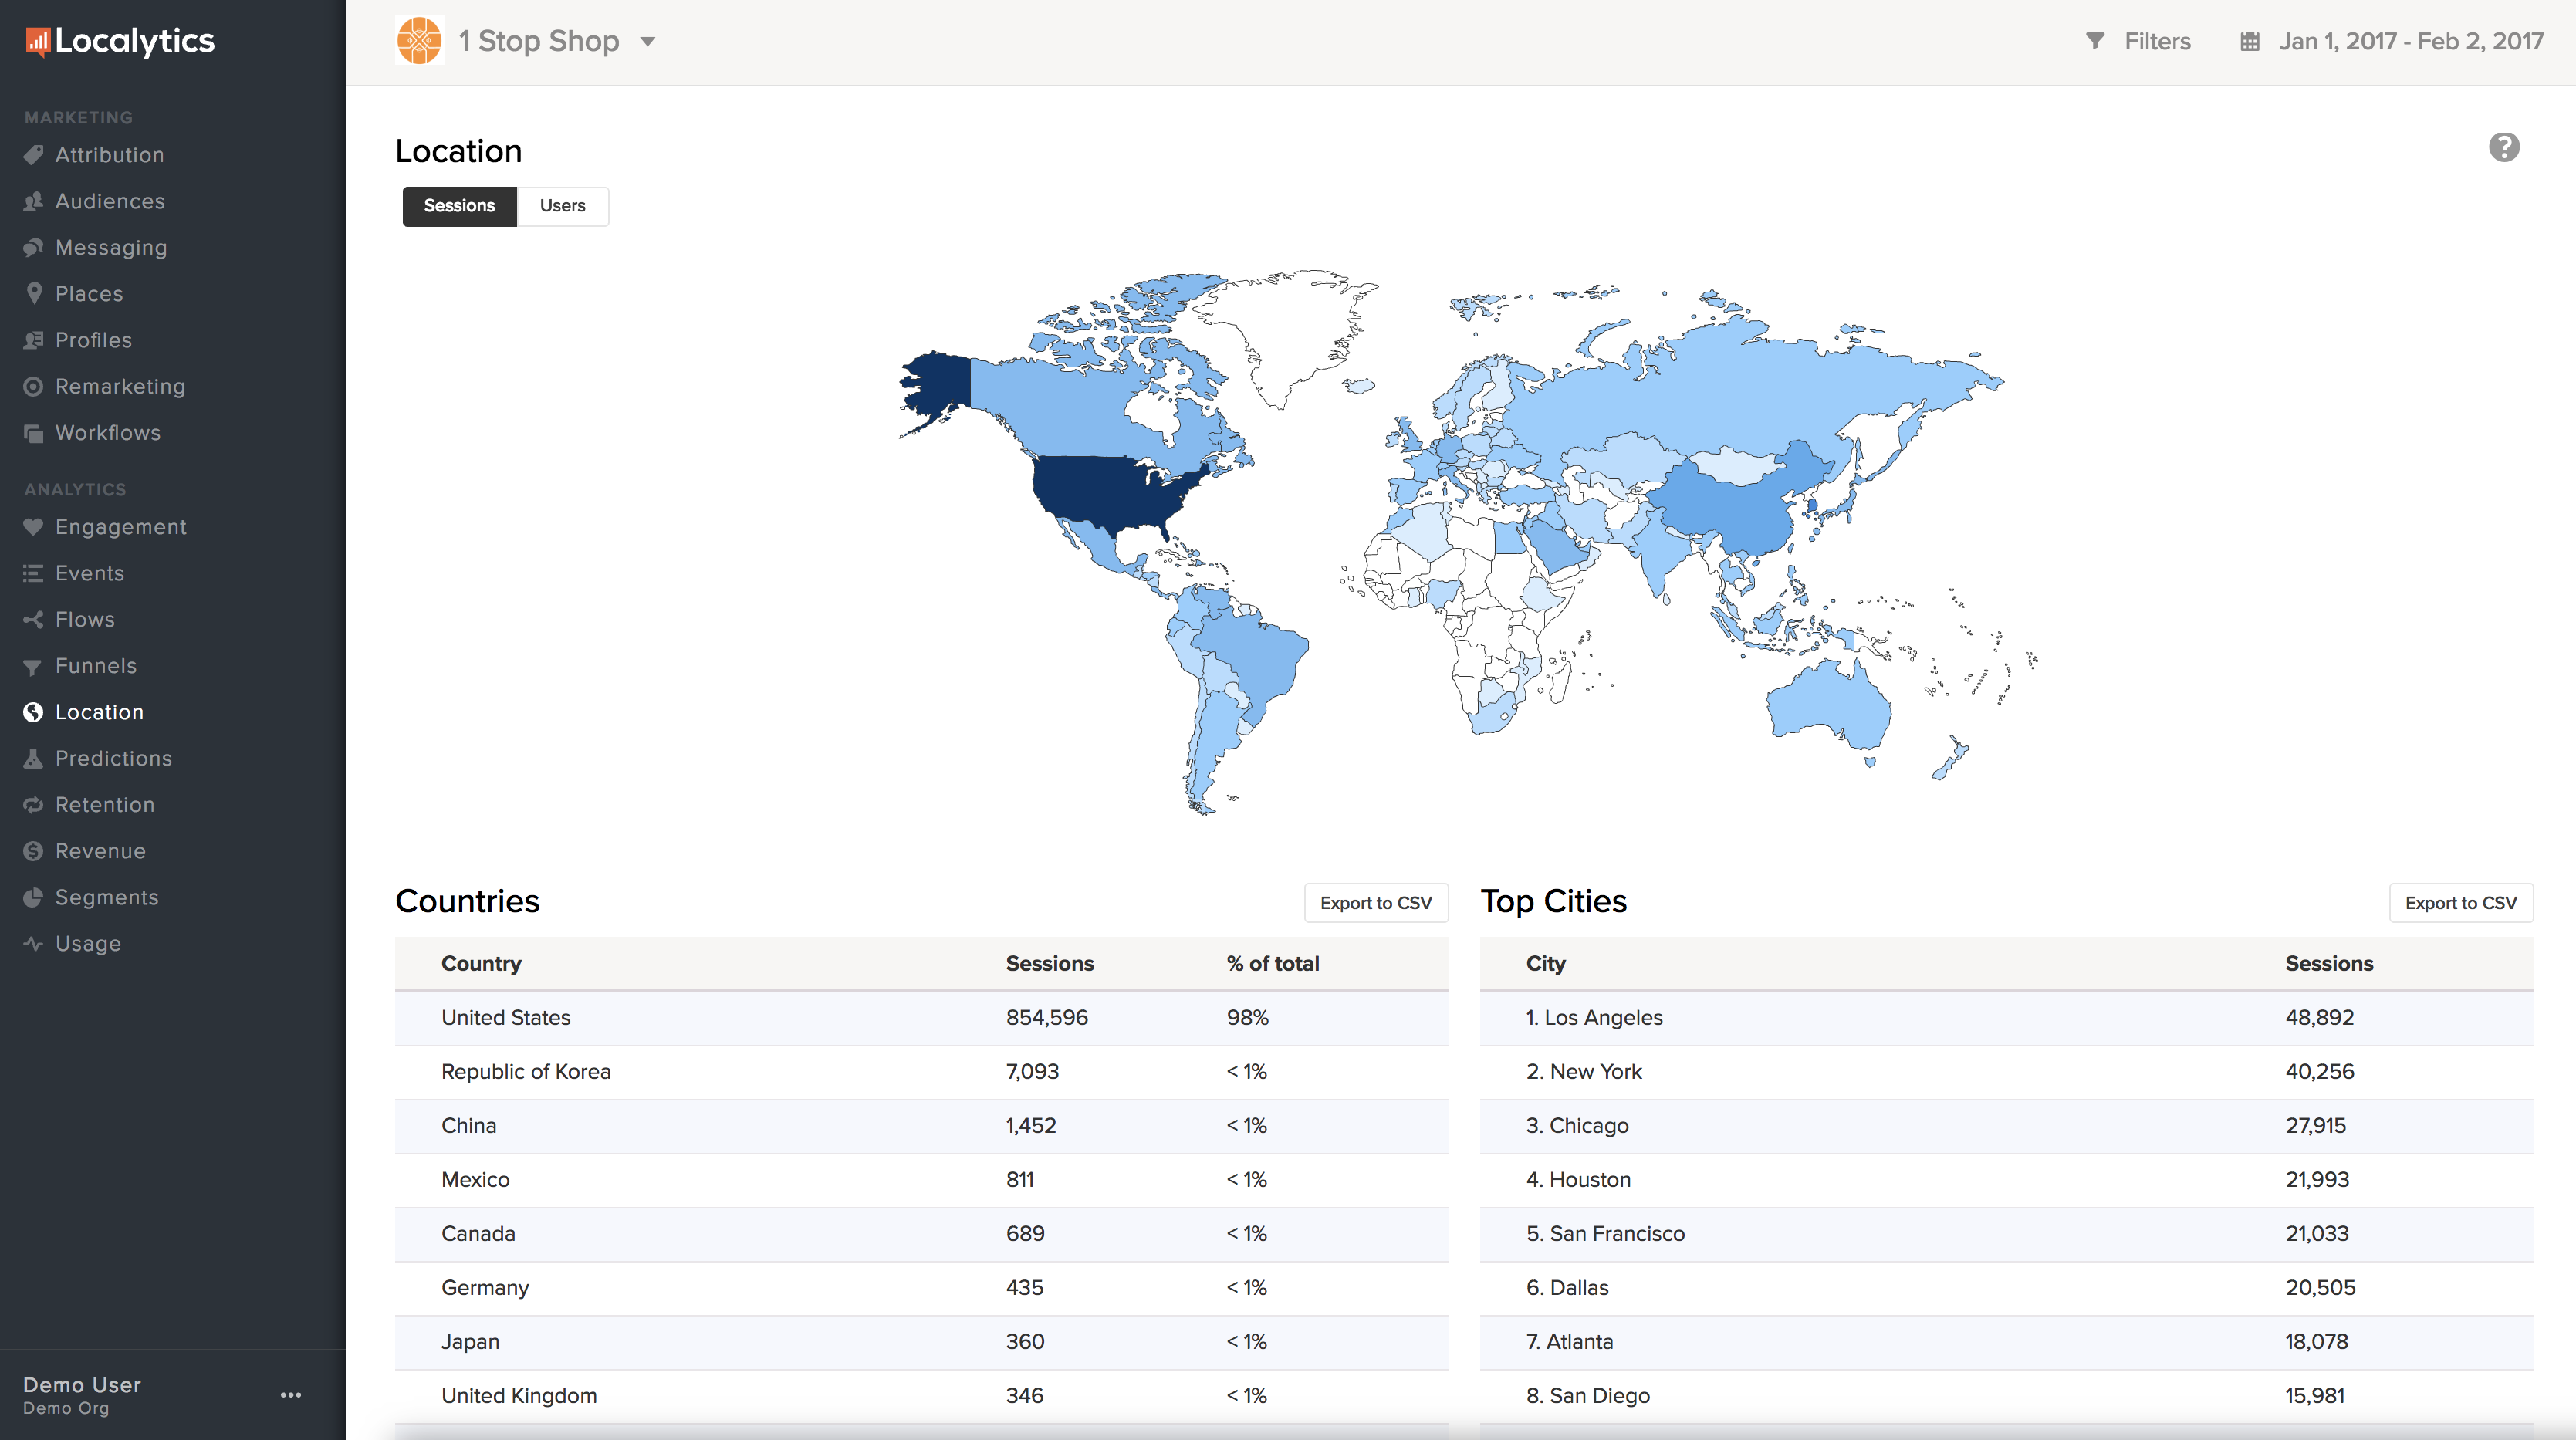This screenshot has height=1440, width=2576.
Task: Open Attribution from the sidebar tag icon
Action: tap(34, 155)
